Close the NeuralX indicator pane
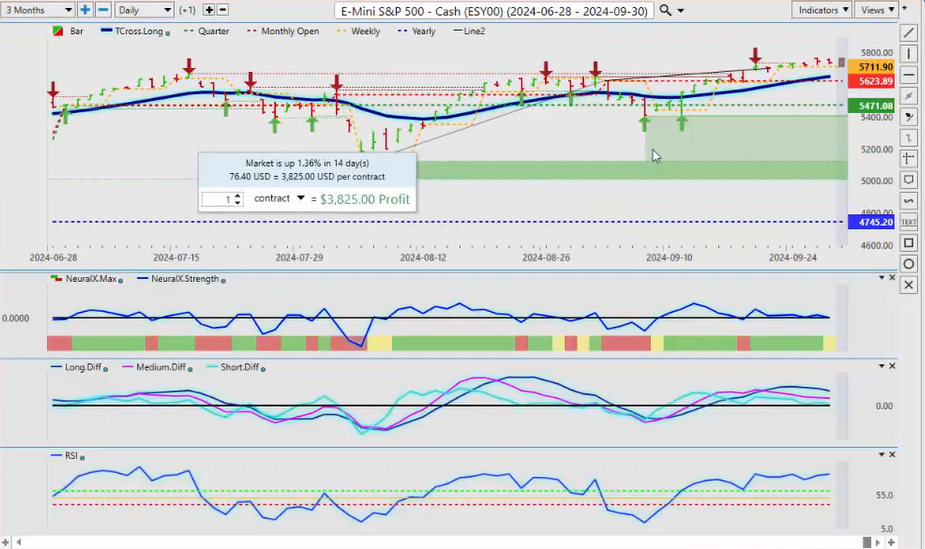 (x=892, y=277)
